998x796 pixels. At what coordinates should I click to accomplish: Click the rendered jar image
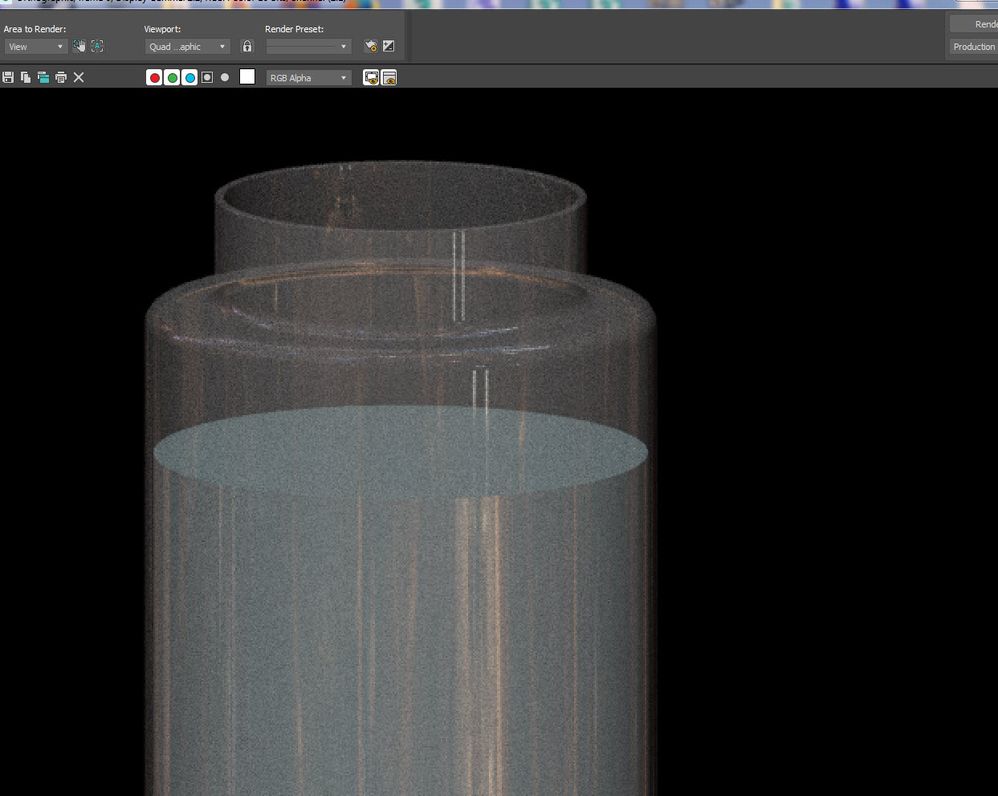coord(401,477)
